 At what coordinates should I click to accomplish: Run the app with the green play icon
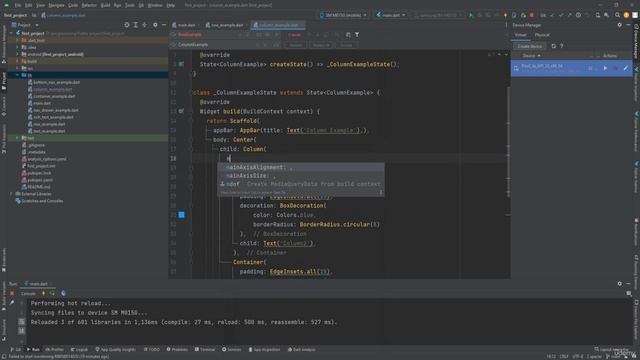tap(471, 15)
